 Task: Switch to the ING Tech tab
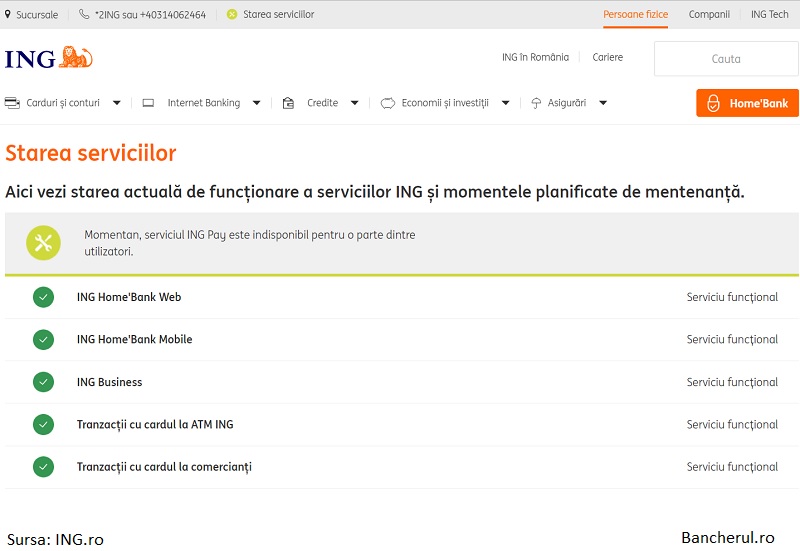click(x=769, y=14)
